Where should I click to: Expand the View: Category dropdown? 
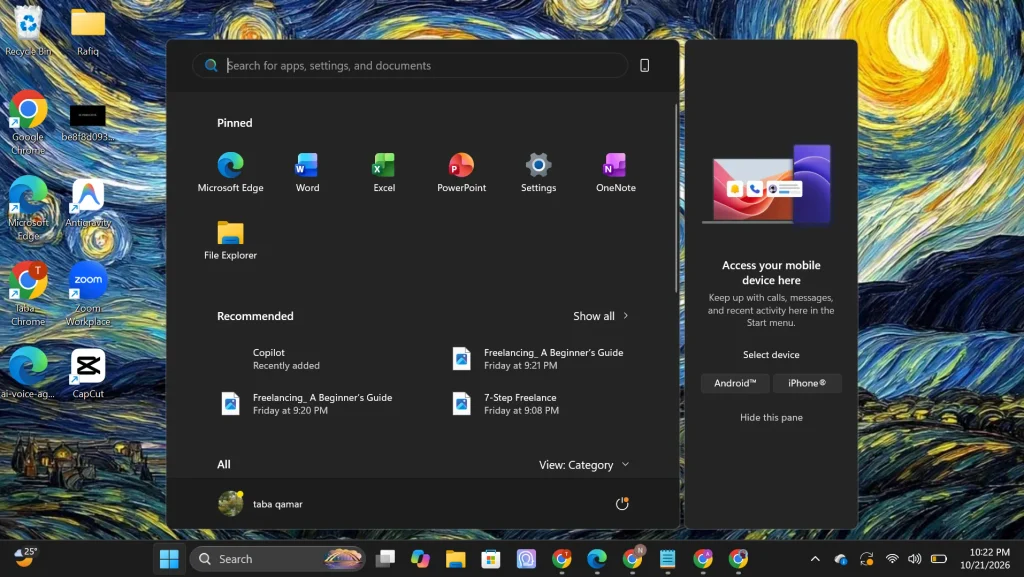tap(584, 465)
